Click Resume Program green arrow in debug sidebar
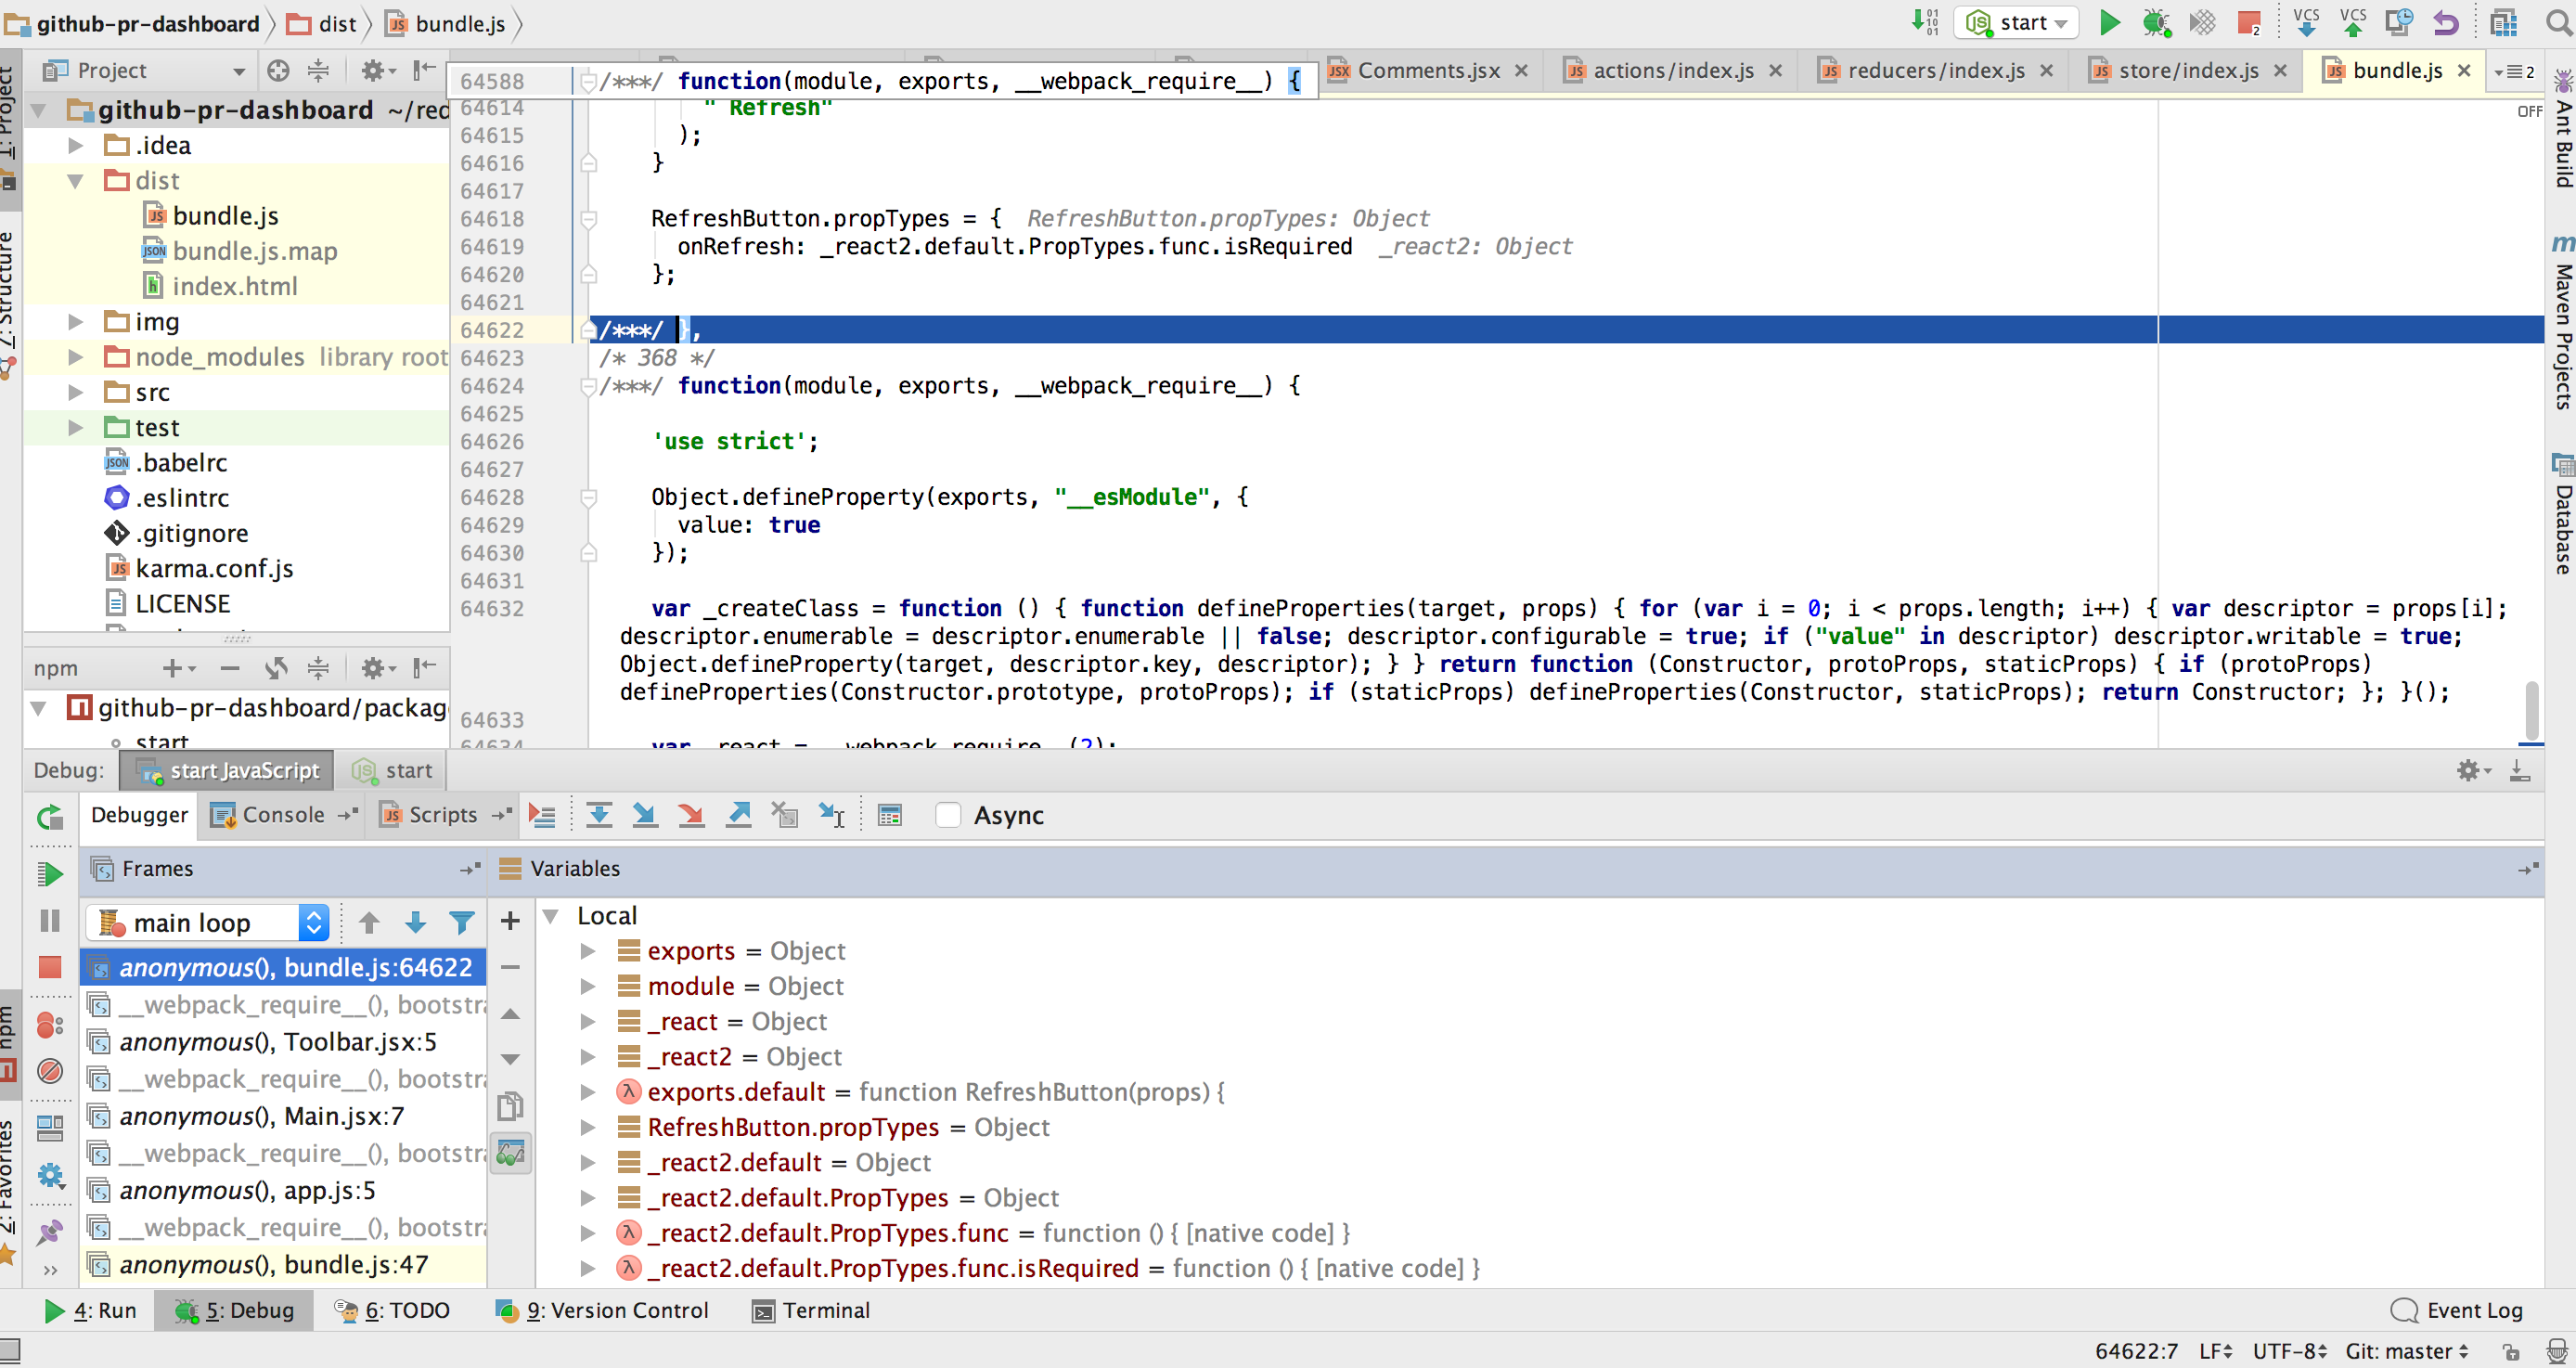Viewport: 2576px width, 1368px height. pyautogui.click(x=49, y=874)
